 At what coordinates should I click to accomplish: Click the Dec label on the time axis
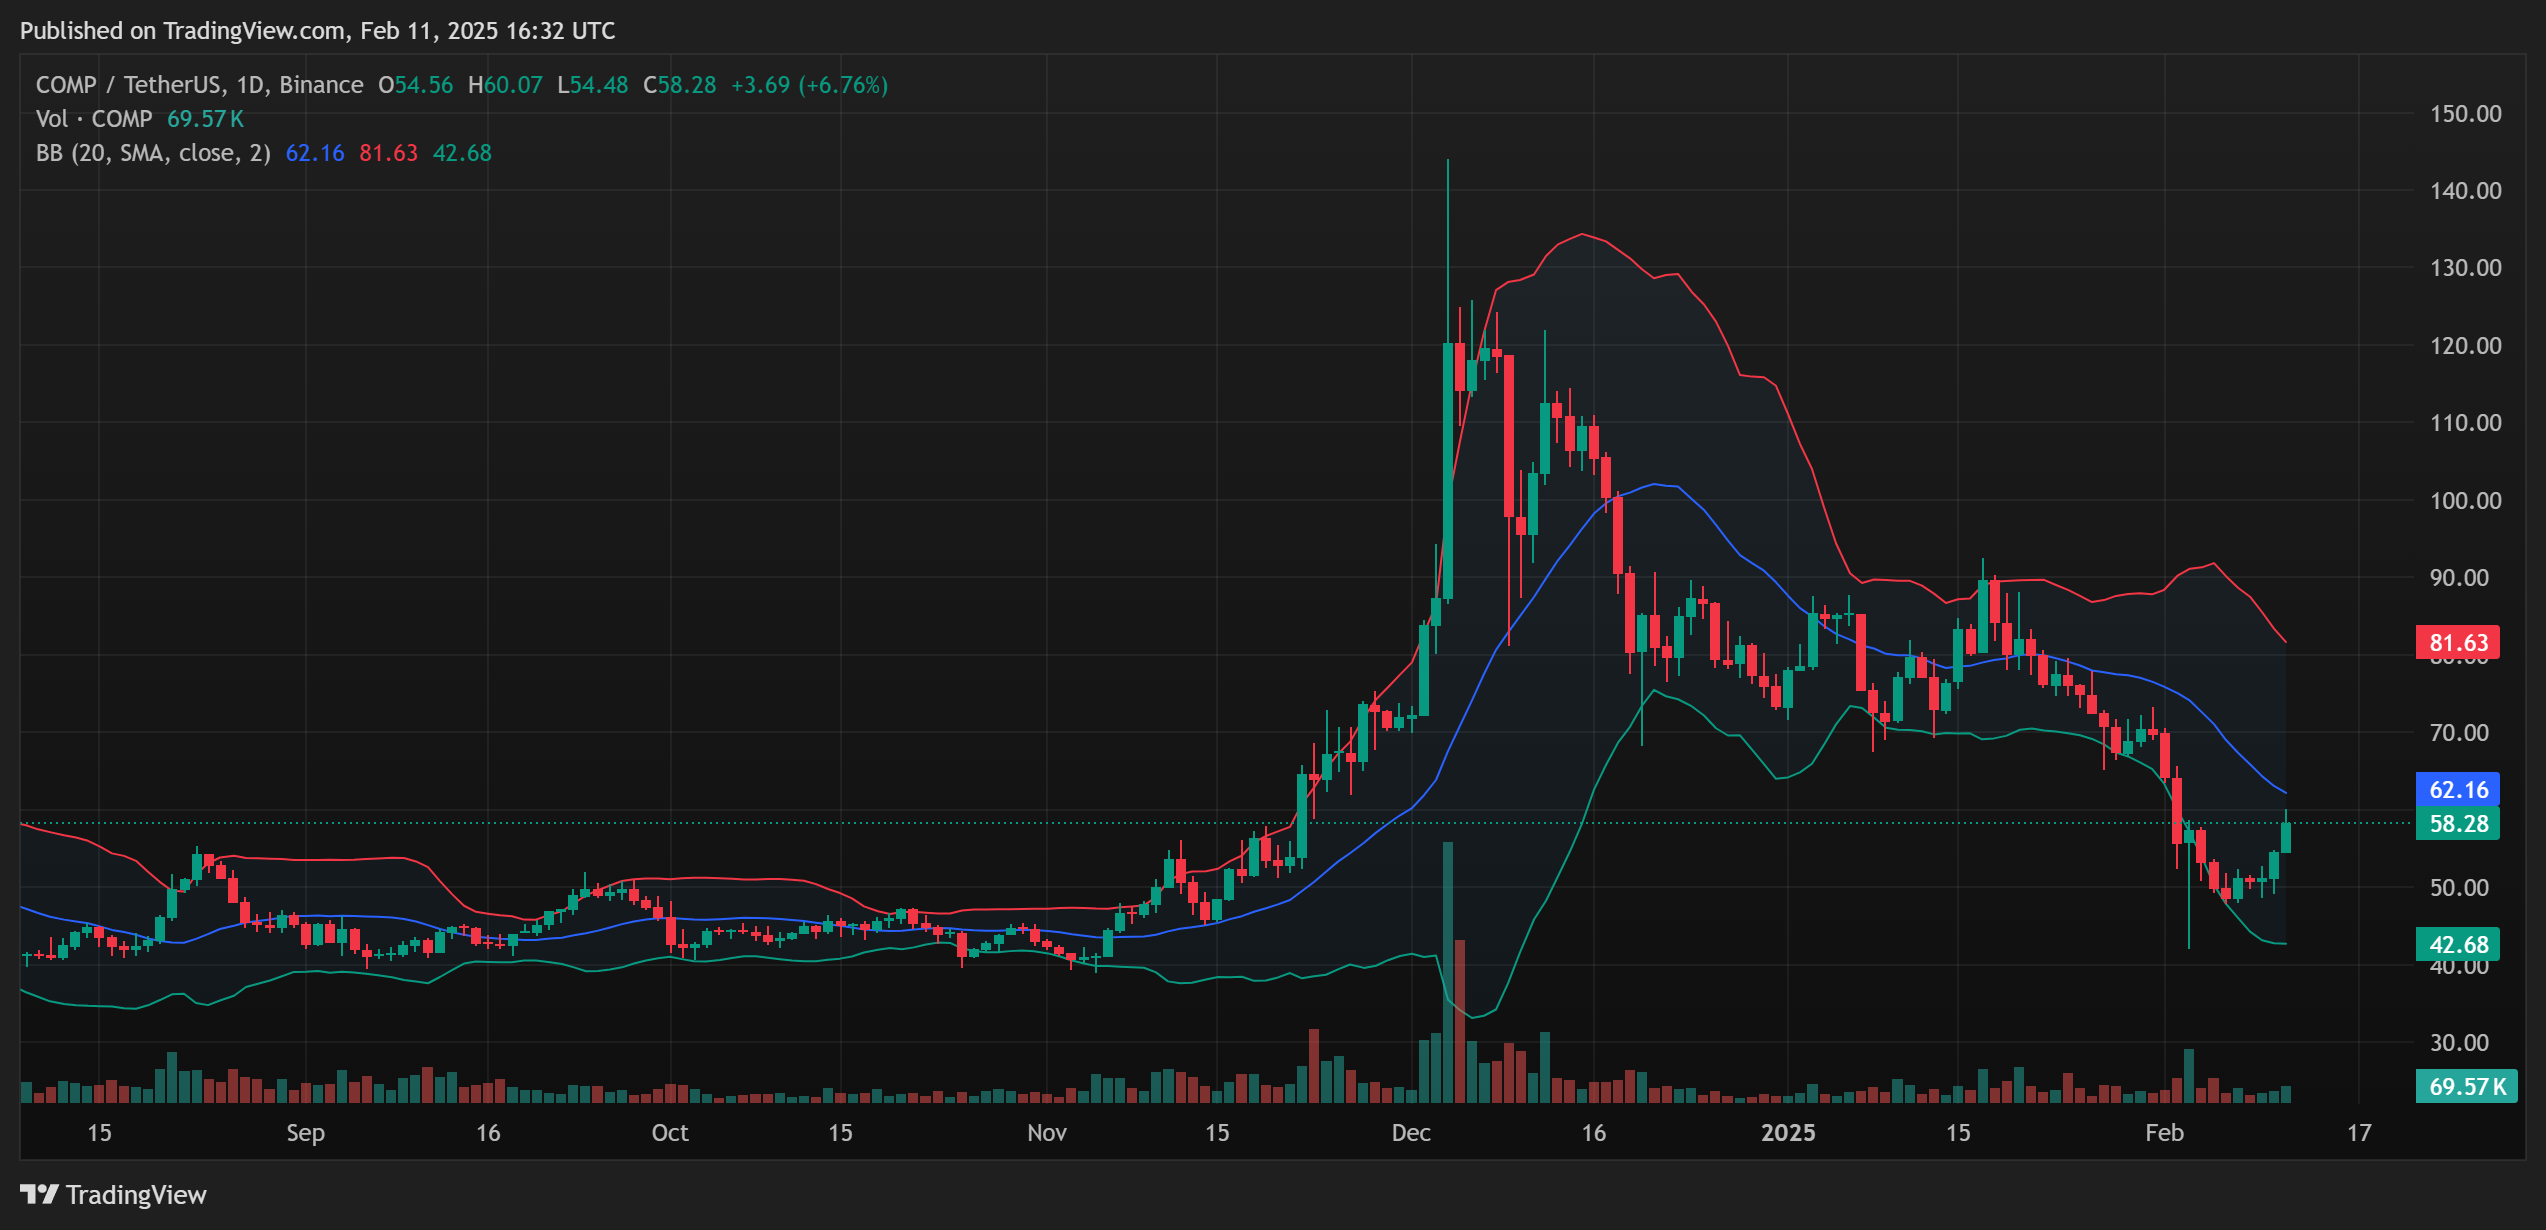tap(1411, 1133)
